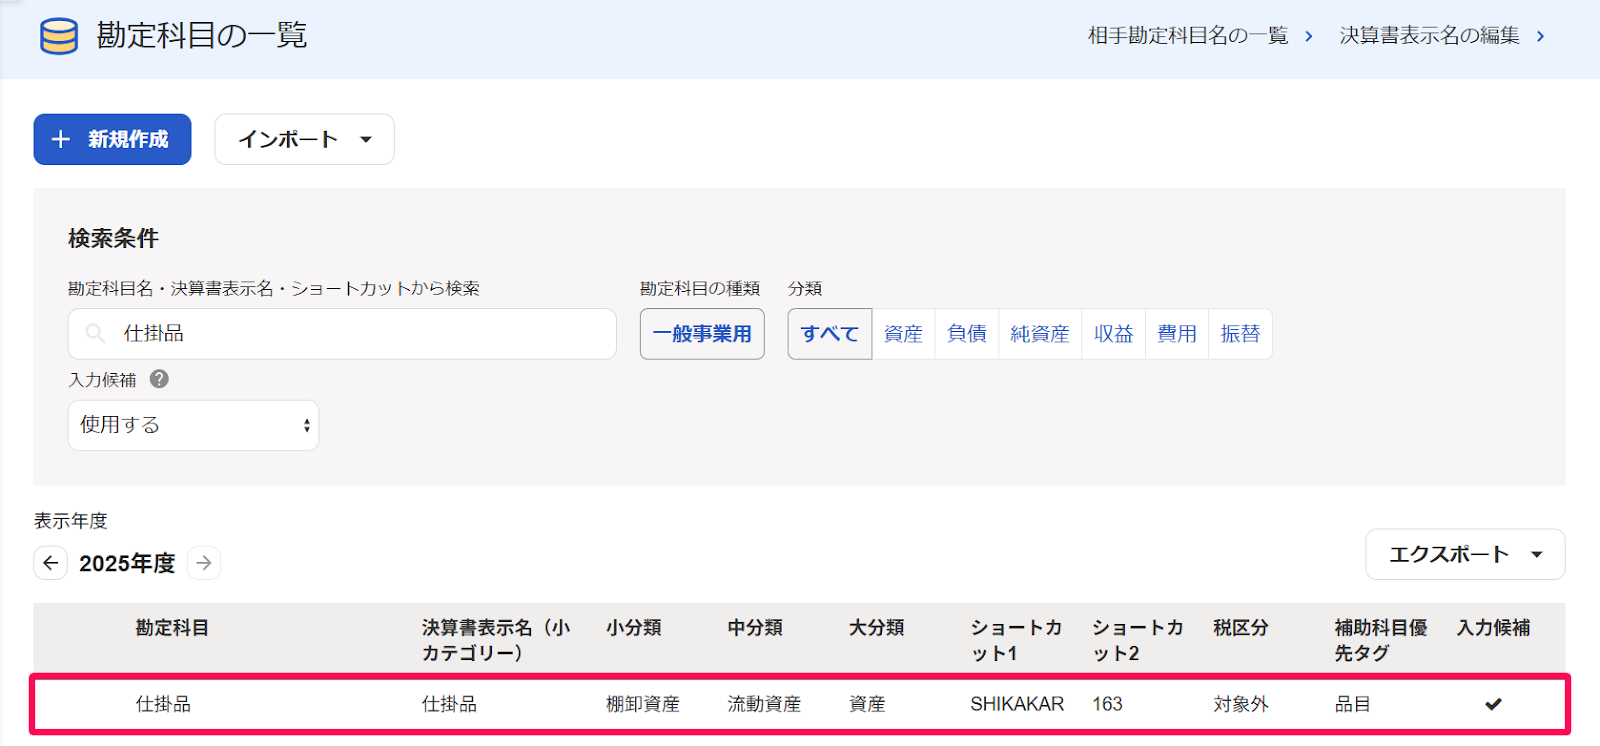The image size is (1600, 746).
Task: Click 仕掛品 in the 決算書表示名 column
Action: (x=449, y=704)
